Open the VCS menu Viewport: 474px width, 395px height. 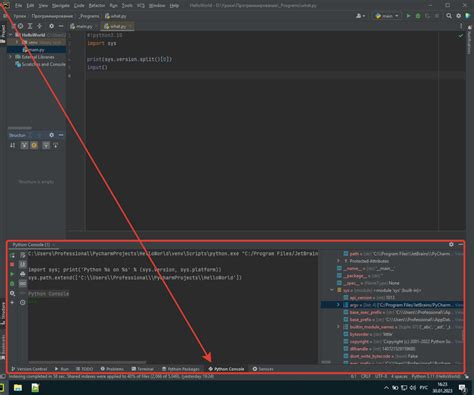(141, 6)
